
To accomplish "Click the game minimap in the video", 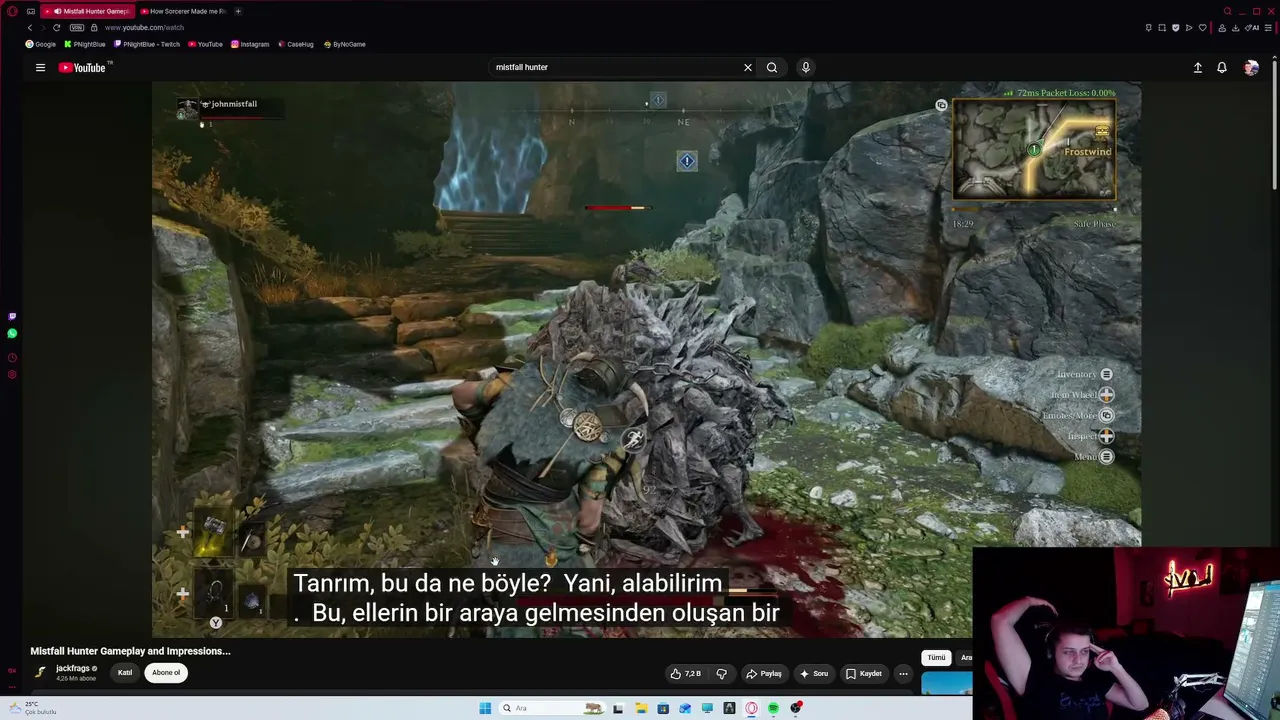I will pos(1034,150).
